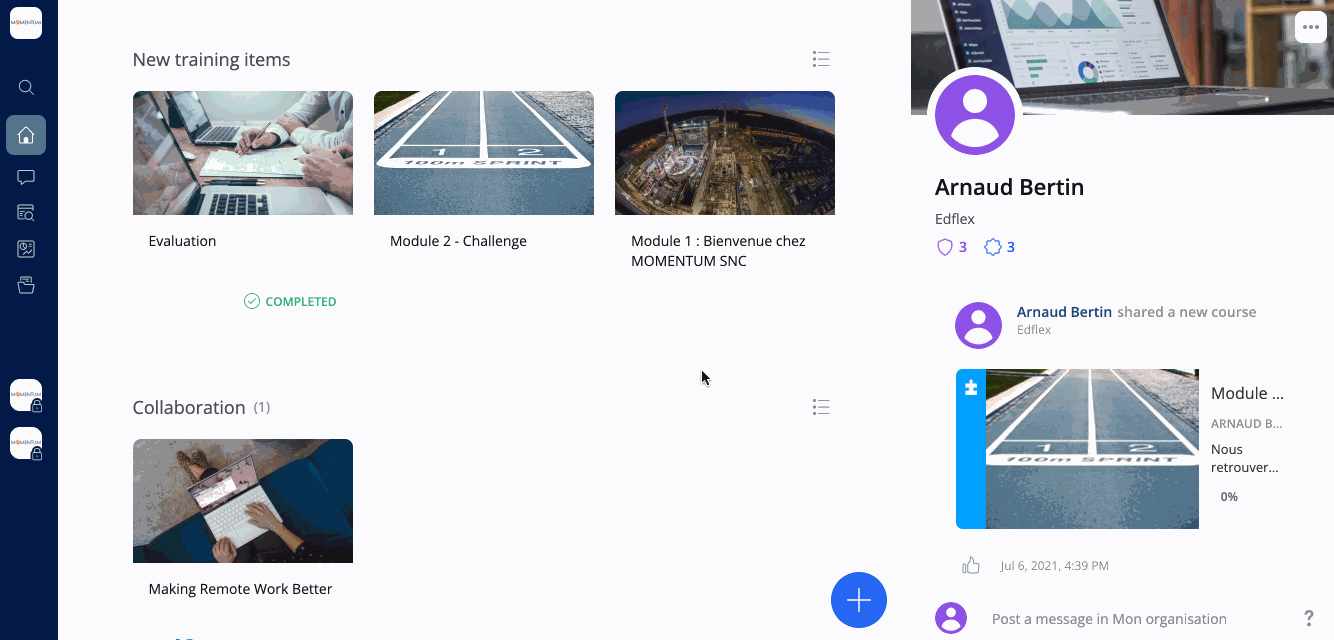Open the messages chat icon in sidebar
Image resolution: width=1334 pixels, height=640 pixels.
[26, 177]
